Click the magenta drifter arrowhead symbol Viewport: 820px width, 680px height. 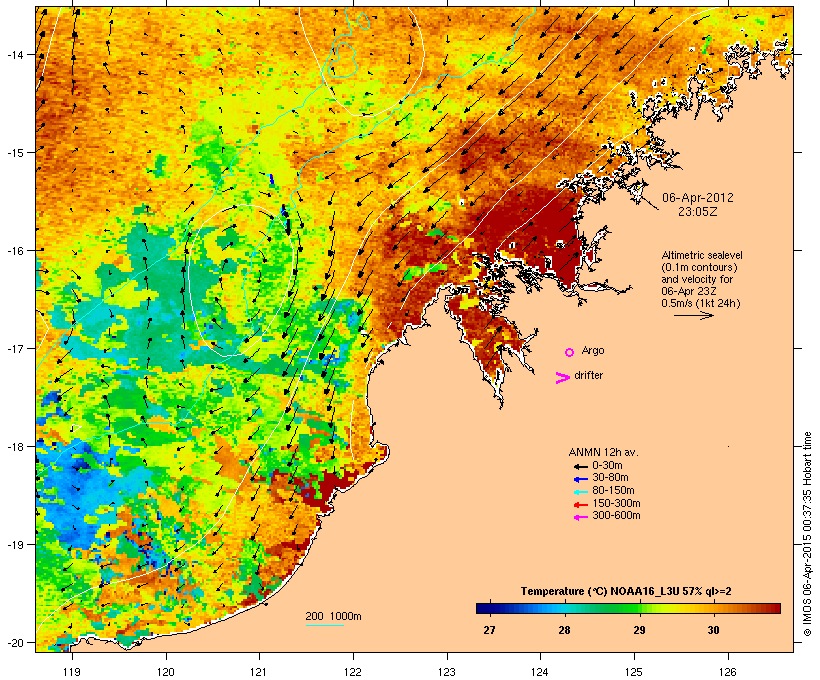pos(562,378)
